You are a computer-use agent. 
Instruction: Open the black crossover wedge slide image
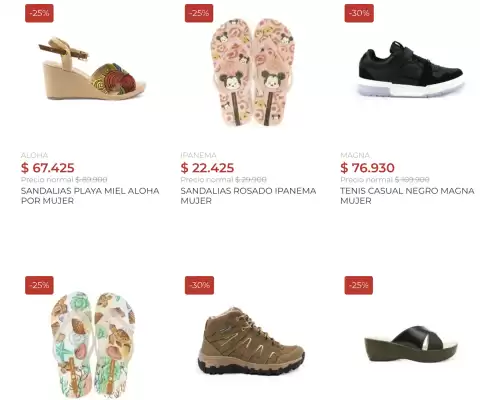[411, 344]
